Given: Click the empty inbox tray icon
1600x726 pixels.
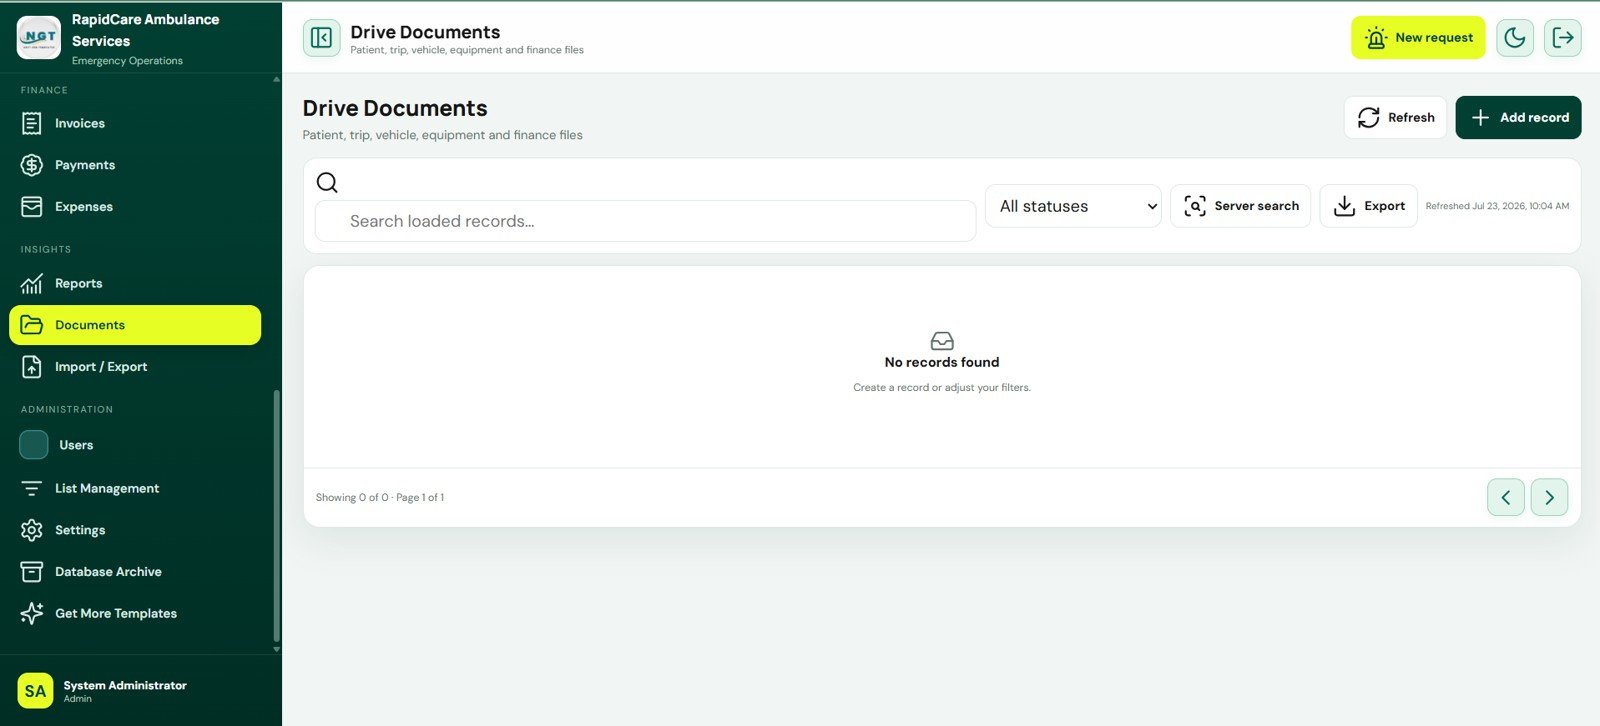Looking at the screenshot, I should 942,341.
